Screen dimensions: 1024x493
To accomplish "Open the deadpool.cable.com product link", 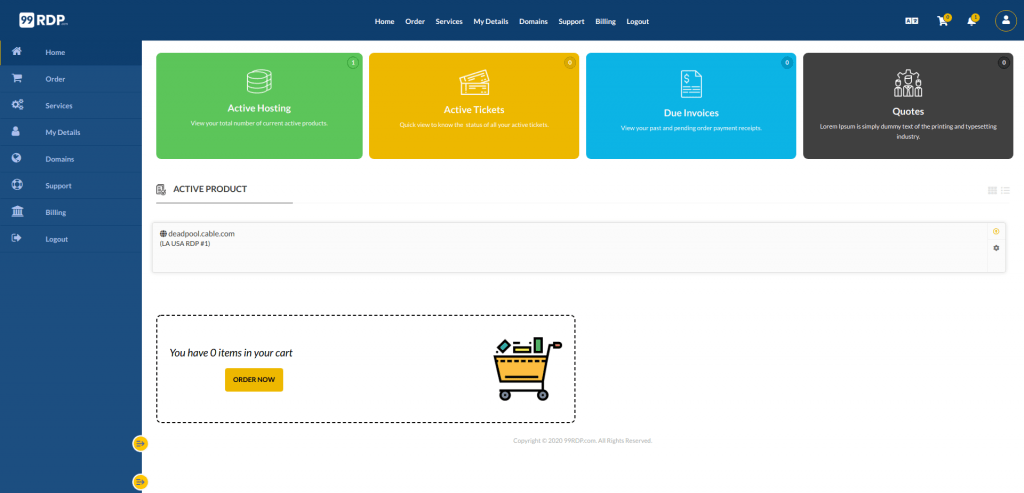I will pyautogui.click(x=201, y=233).
